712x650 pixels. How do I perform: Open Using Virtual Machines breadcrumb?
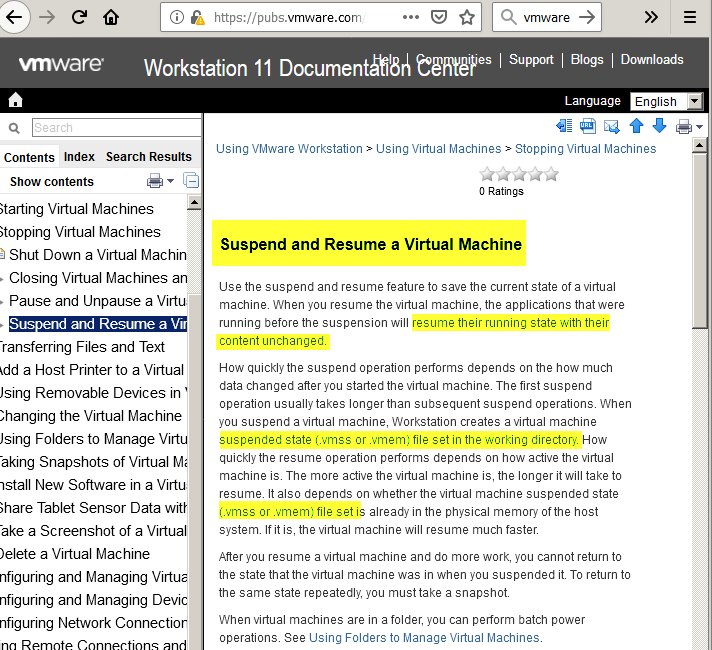click(438, 149)
